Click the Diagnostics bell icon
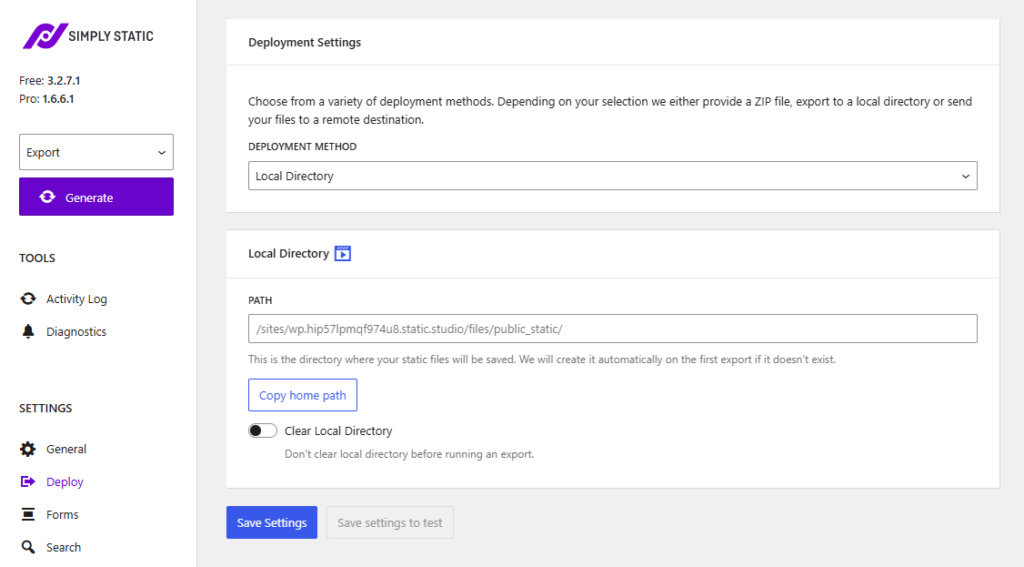This screenshot has width=1024, height=567. point(28,331)
